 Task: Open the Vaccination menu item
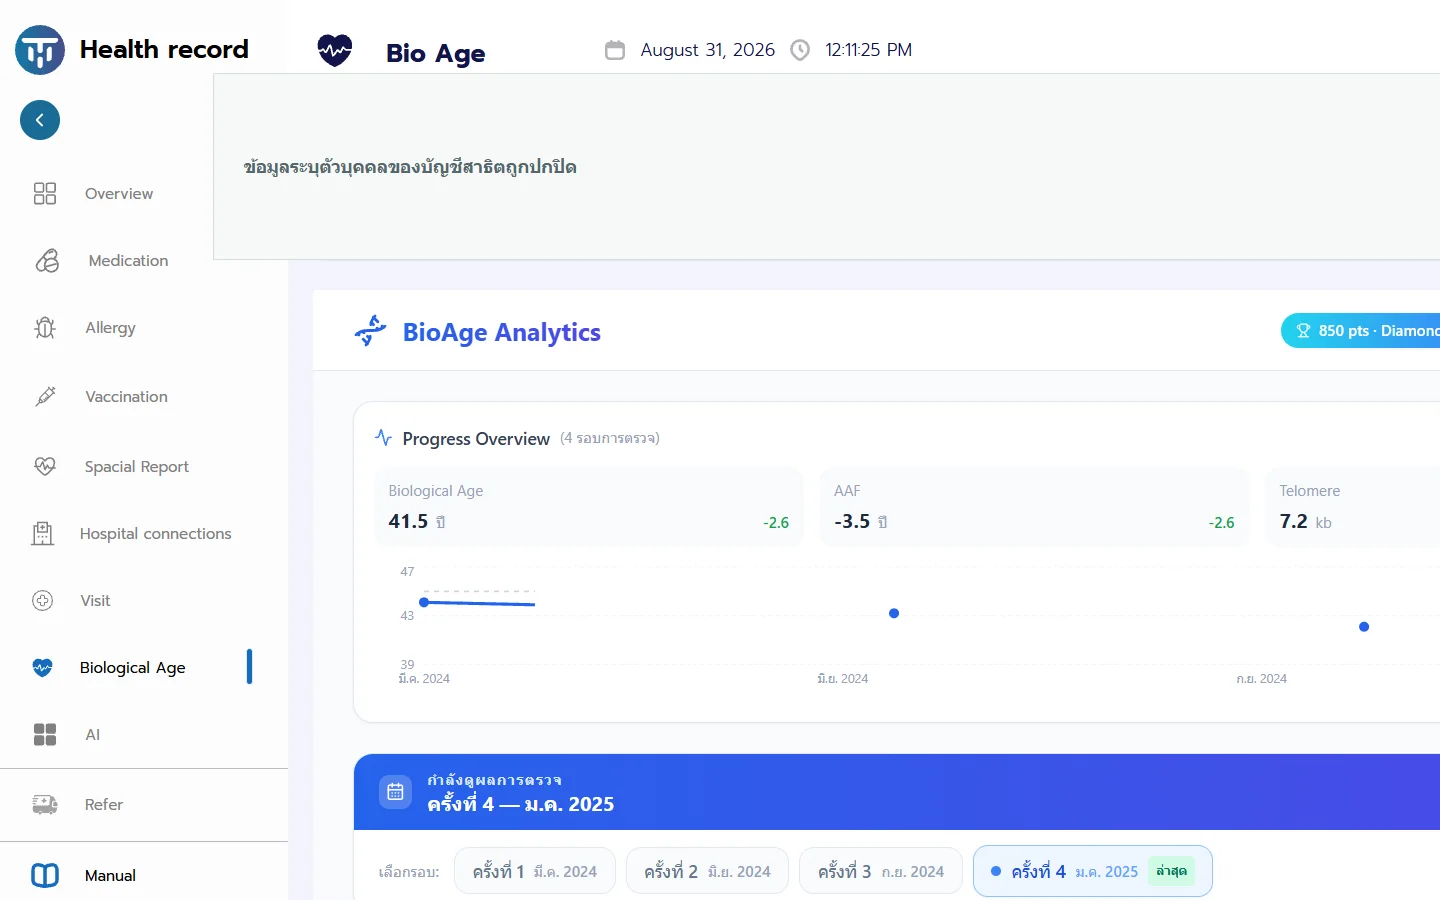(126, 397)
